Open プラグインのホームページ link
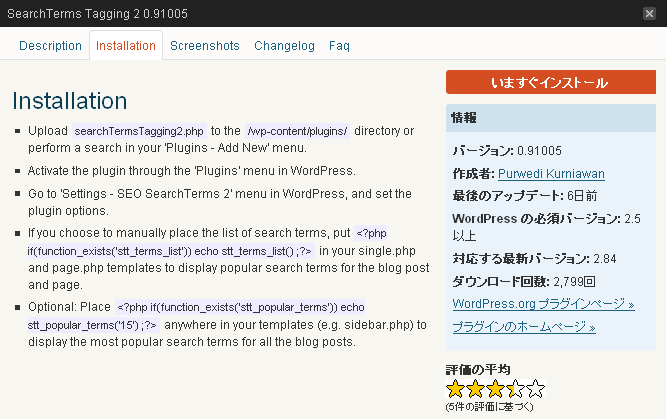This screenshot has height=419, width=667. (524, 327)
